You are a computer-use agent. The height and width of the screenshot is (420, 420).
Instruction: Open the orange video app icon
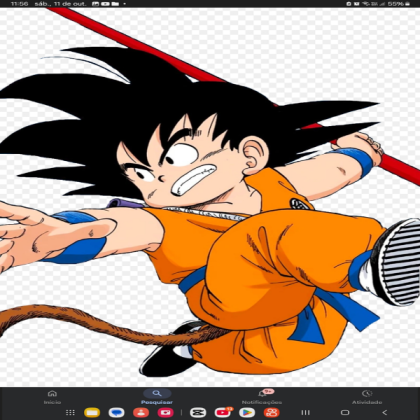point(272,413)
